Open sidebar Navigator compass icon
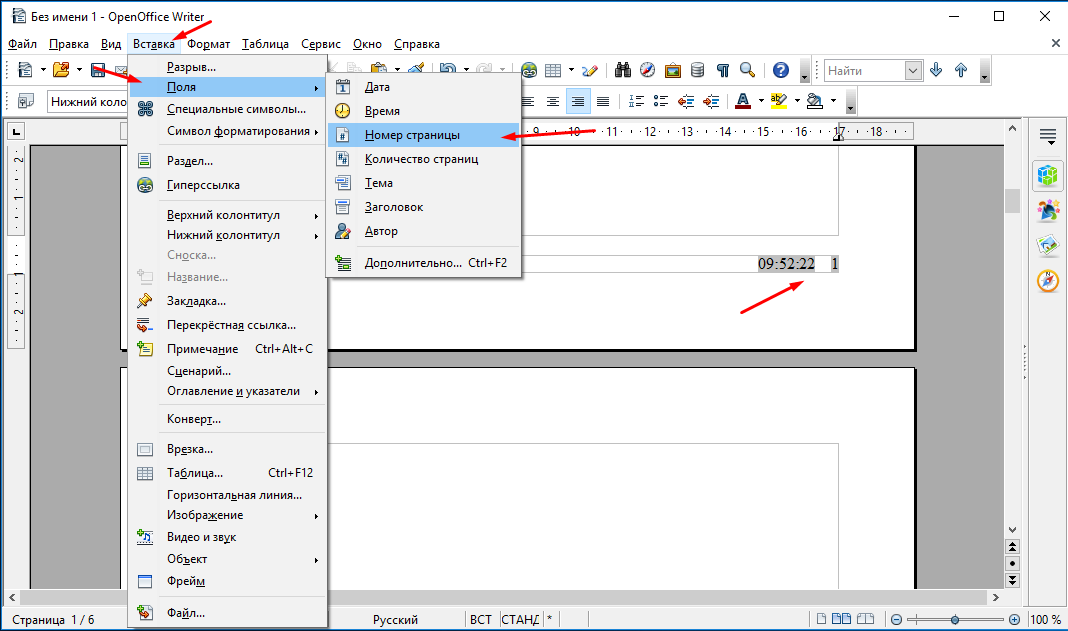1068x631 pixels. 1048,281
